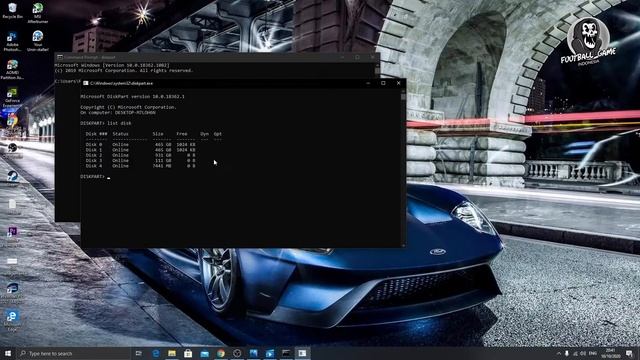Click diskpart window title bar icon
Screen dimensions: 640x360
click(85, 83)
